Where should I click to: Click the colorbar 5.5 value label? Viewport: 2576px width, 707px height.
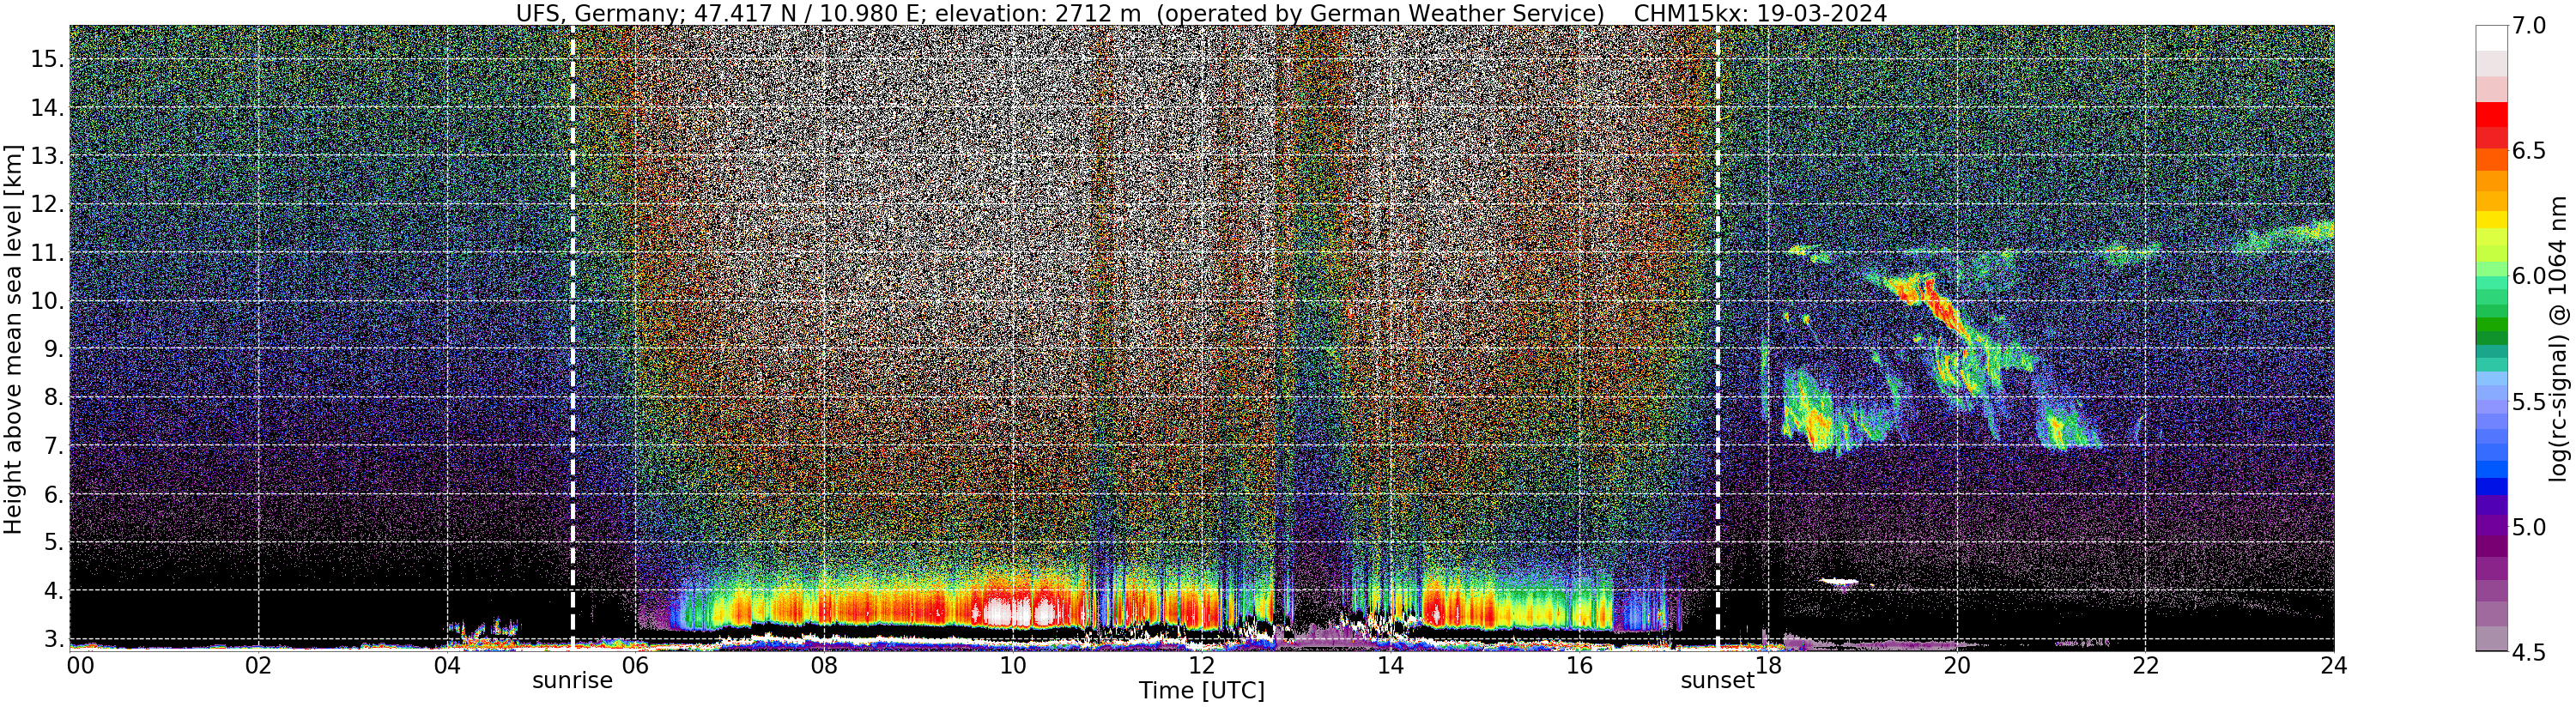point(2529,402)
